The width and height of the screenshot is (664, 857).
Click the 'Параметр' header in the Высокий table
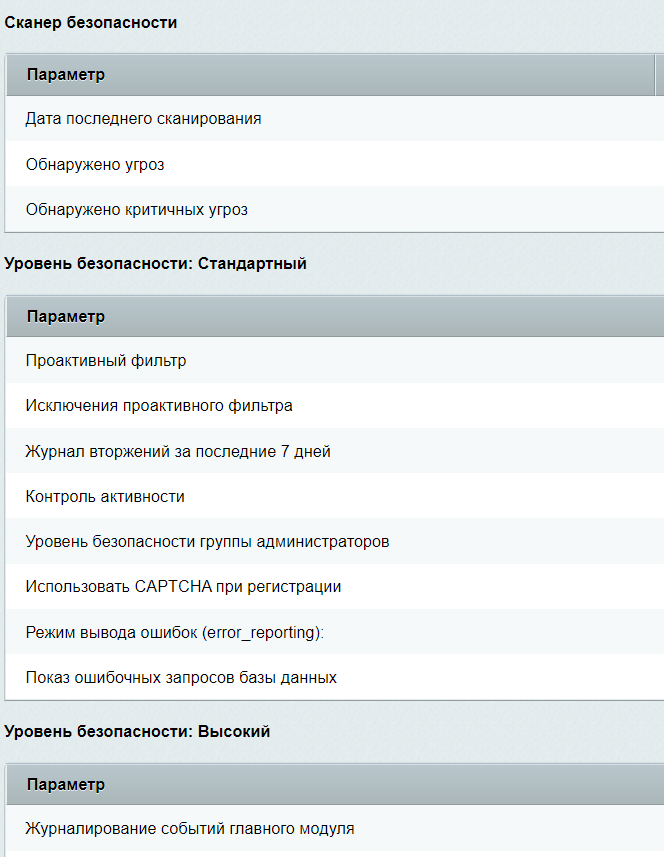click(66, 784)
